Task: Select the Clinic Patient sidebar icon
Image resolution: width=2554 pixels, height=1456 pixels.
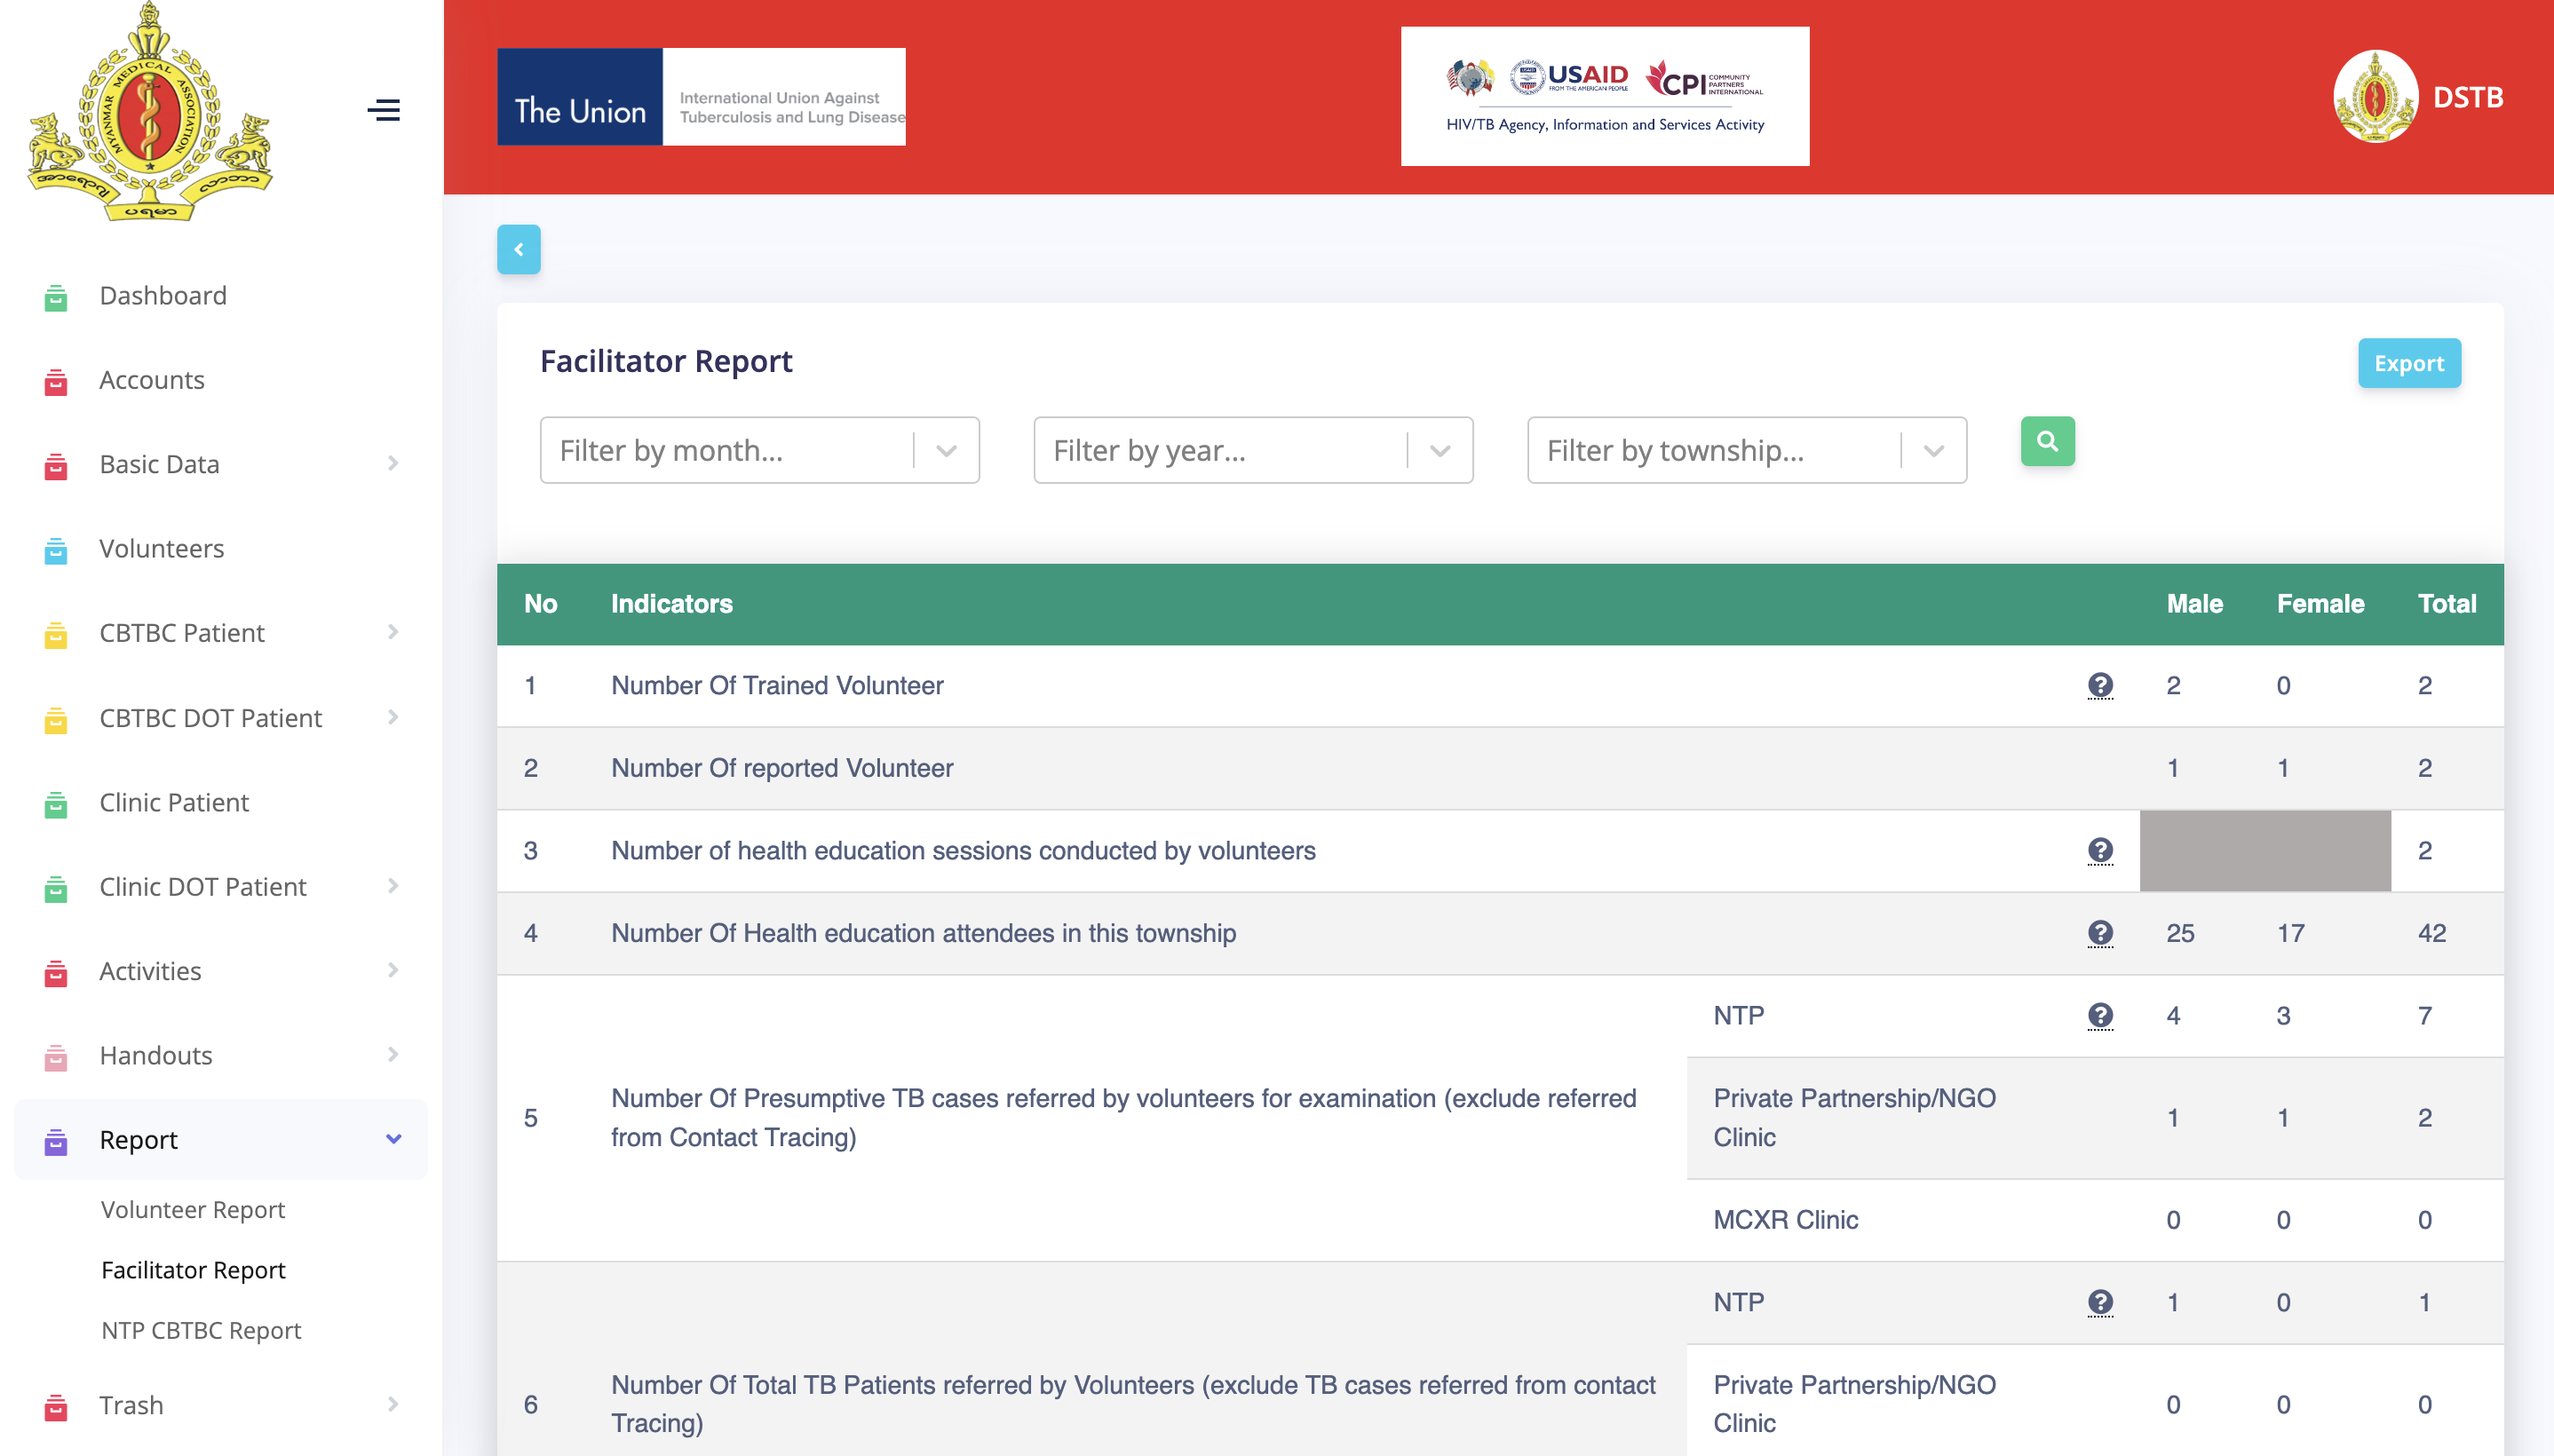Action: tap(55, 802)
